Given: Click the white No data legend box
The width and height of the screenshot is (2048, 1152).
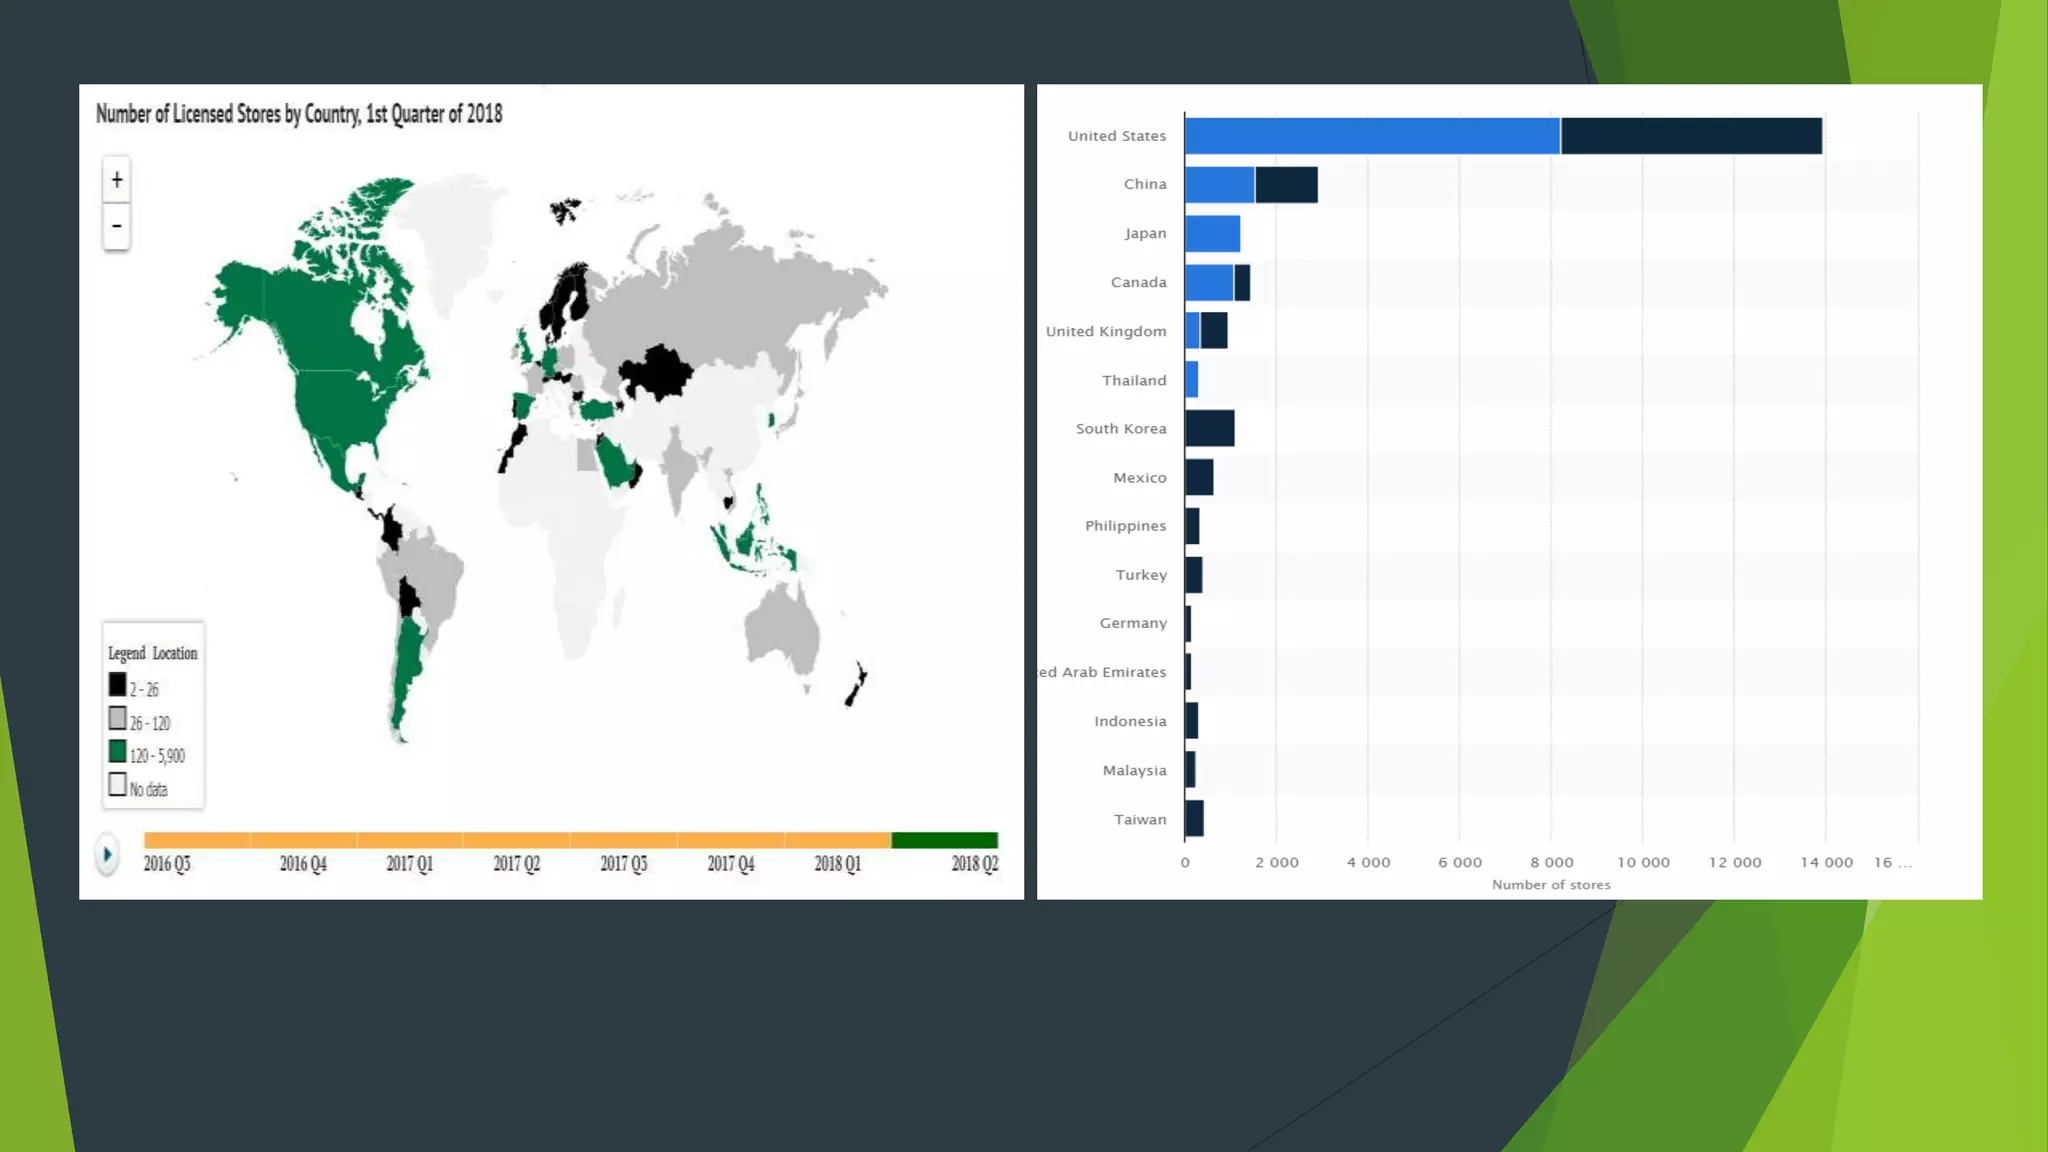Looking at the screenshot, I should 118,785.
